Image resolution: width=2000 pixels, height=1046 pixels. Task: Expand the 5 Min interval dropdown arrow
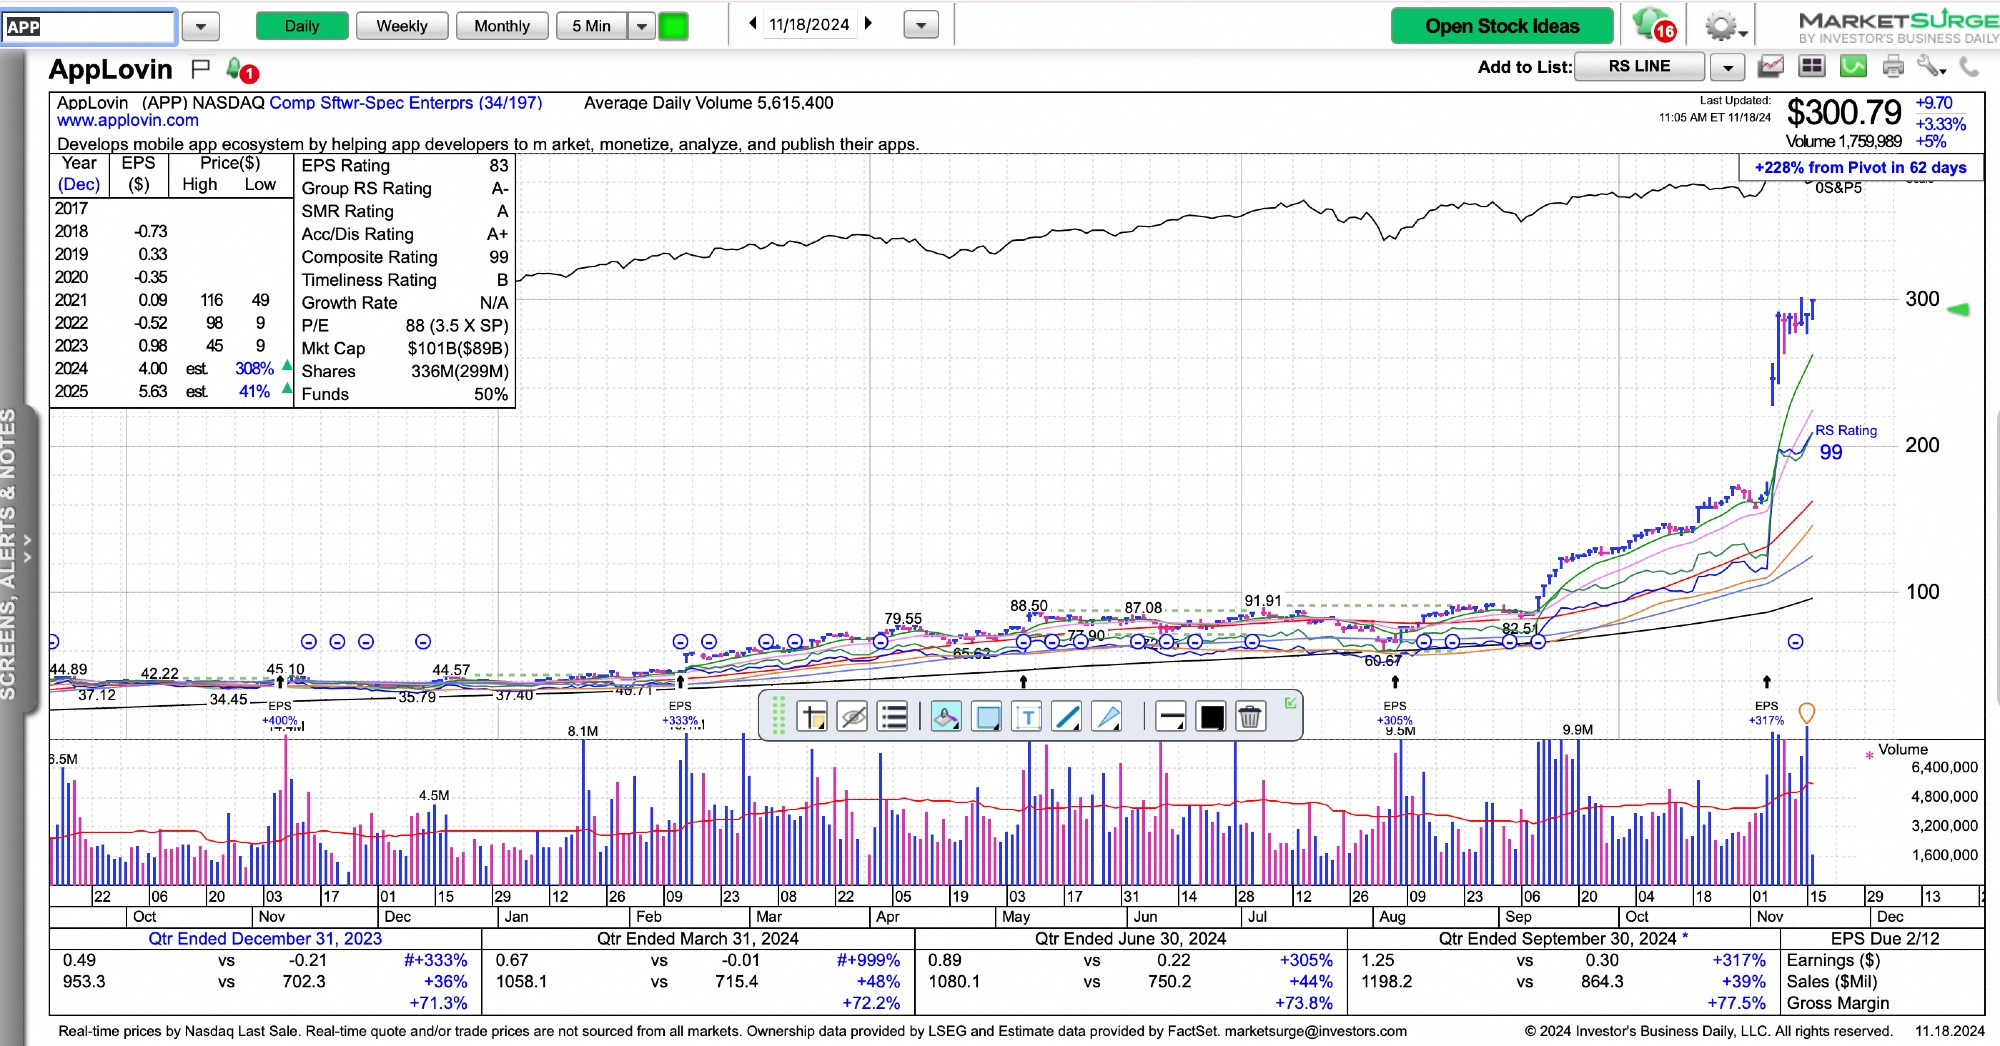click(x=641, y=26)
